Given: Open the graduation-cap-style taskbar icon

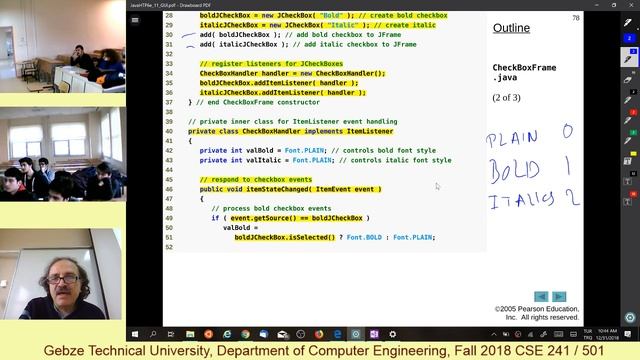Looking at the screenshot, I should 282,335.
